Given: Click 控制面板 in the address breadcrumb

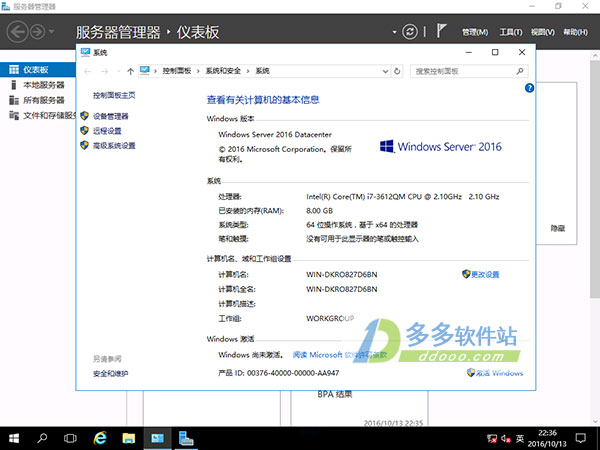Looking at the screenshot, I should tap(177, 71).
